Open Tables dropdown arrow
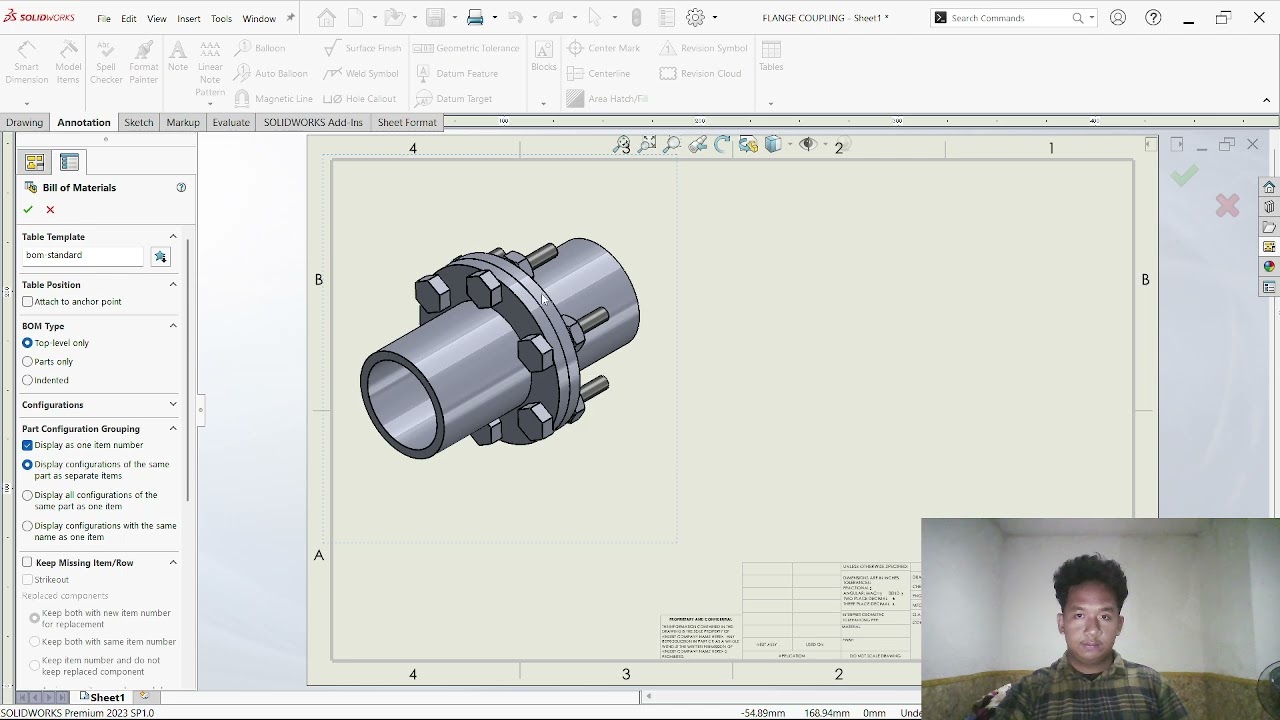 pyautogui.click(x=770, y=103)
